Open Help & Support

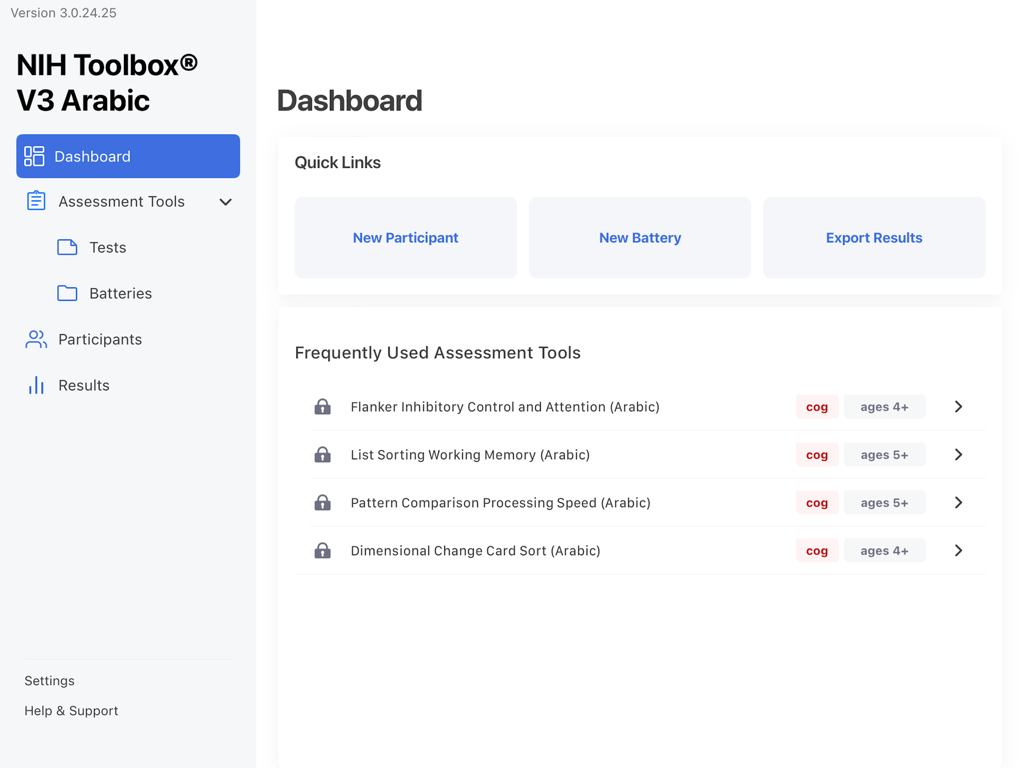click(x=71, y=710)
